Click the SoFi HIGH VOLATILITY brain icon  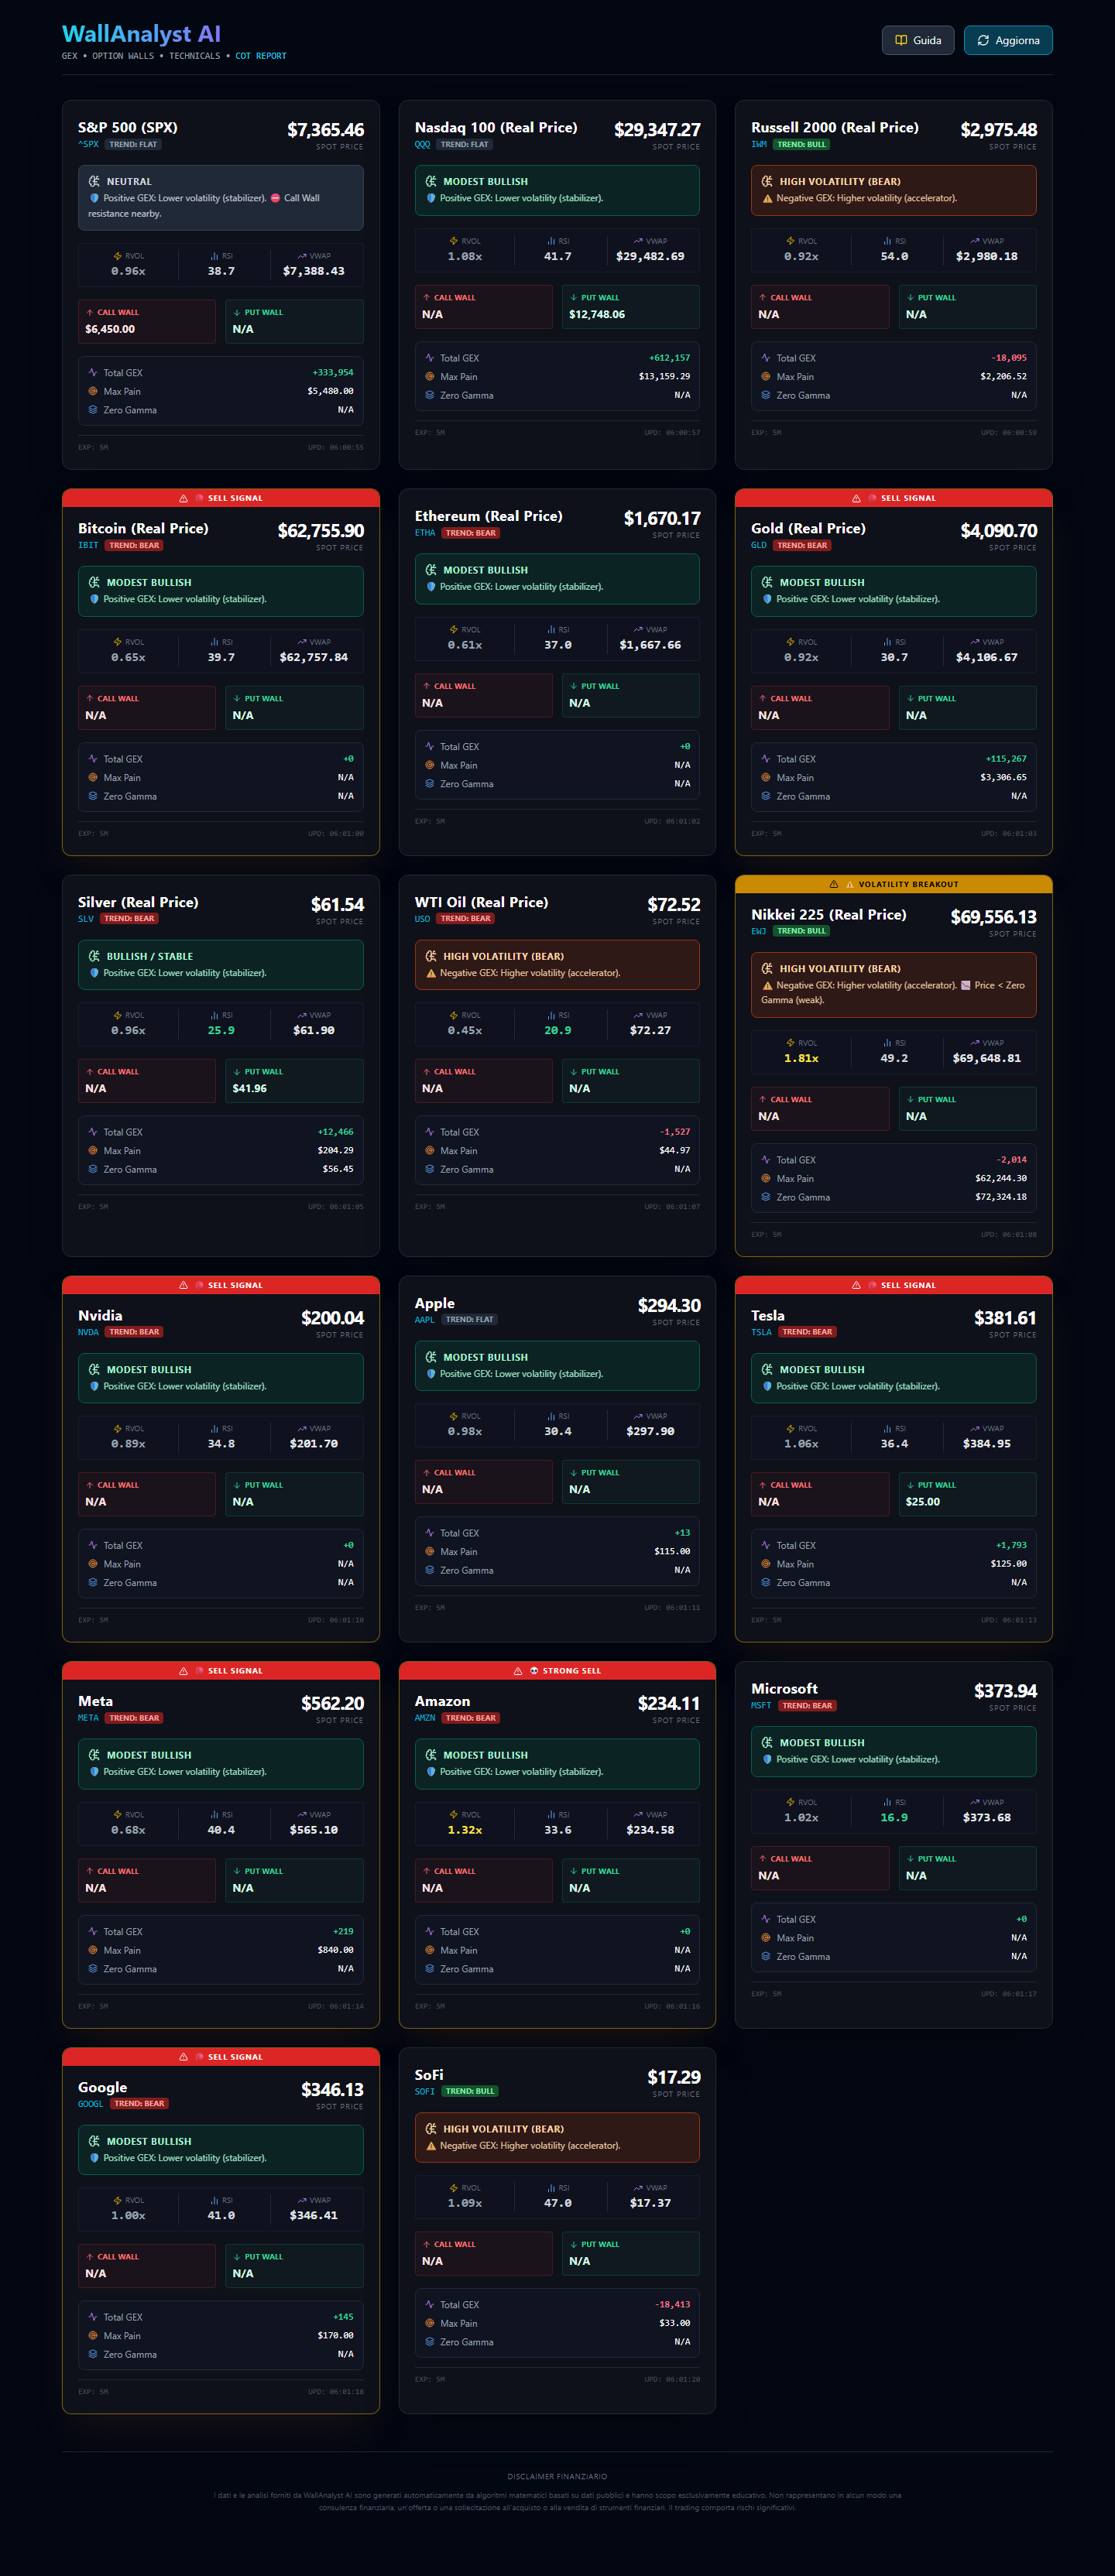click(431, 2129)
